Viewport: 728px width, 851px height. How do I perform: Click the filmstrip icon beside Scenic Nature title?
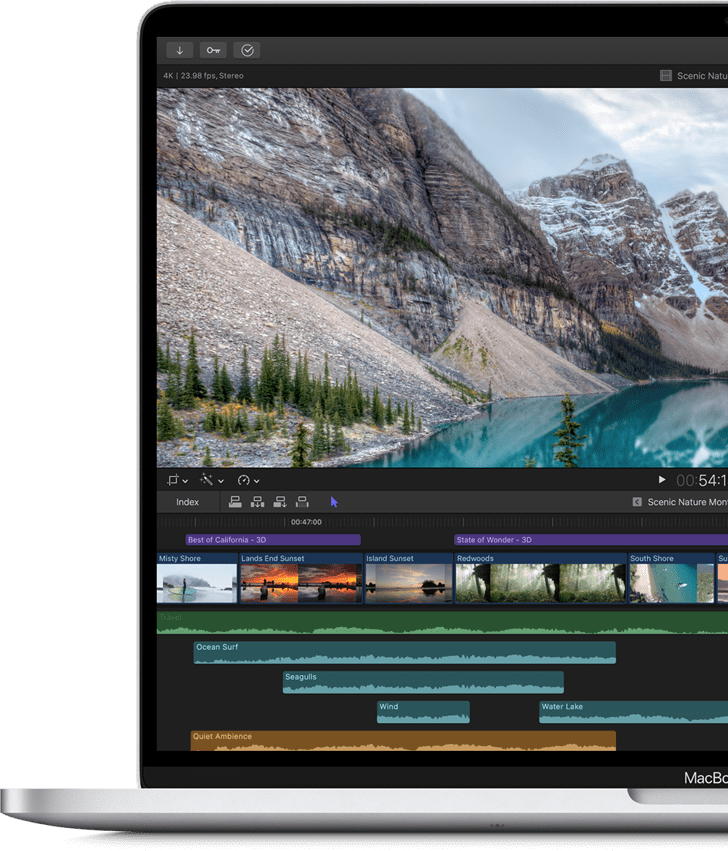click(x=666, y=76)
